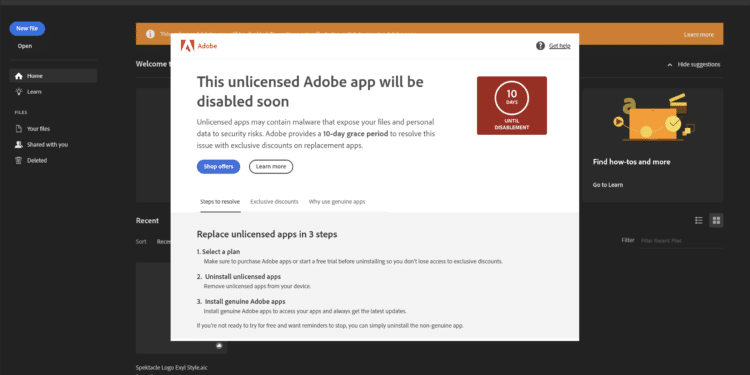Click '3. Install genuine Adobe apps' step
This screenshot has width=750, height=375.
(x=241, y=301)
